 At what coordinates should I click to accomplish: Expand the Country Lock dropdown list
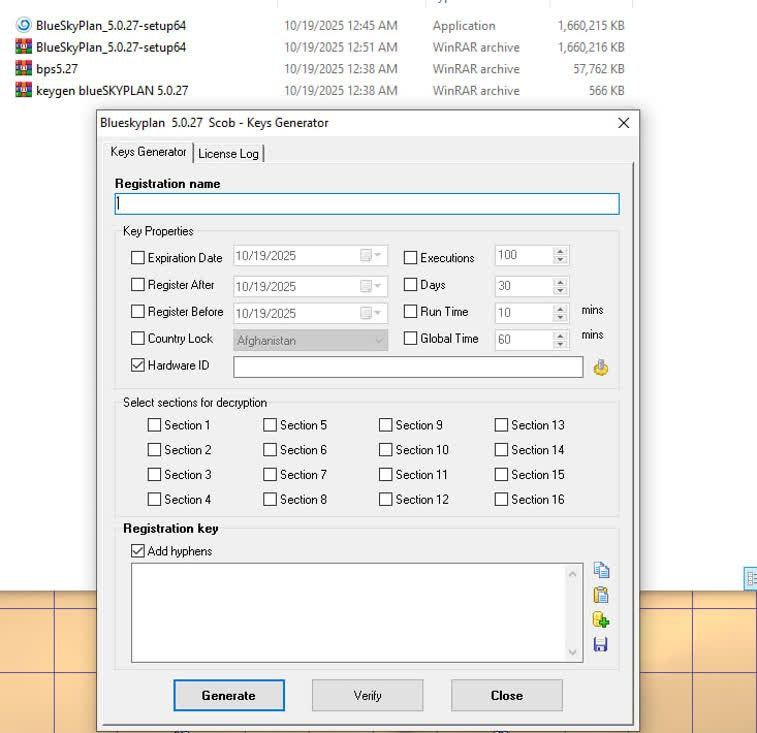click(x=379, y=341)
